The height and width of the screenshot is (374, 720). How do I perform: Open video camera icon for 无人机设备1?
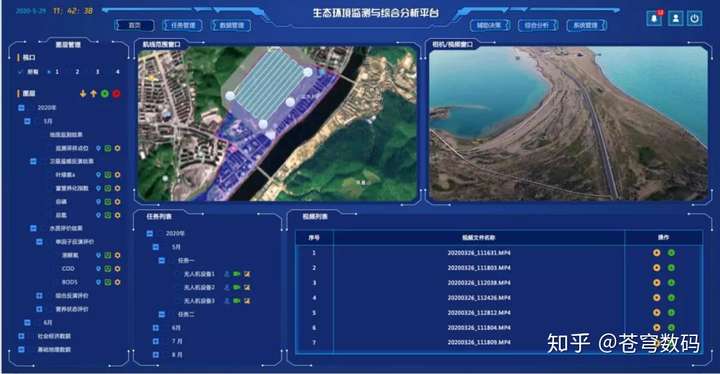coord(236,274)
